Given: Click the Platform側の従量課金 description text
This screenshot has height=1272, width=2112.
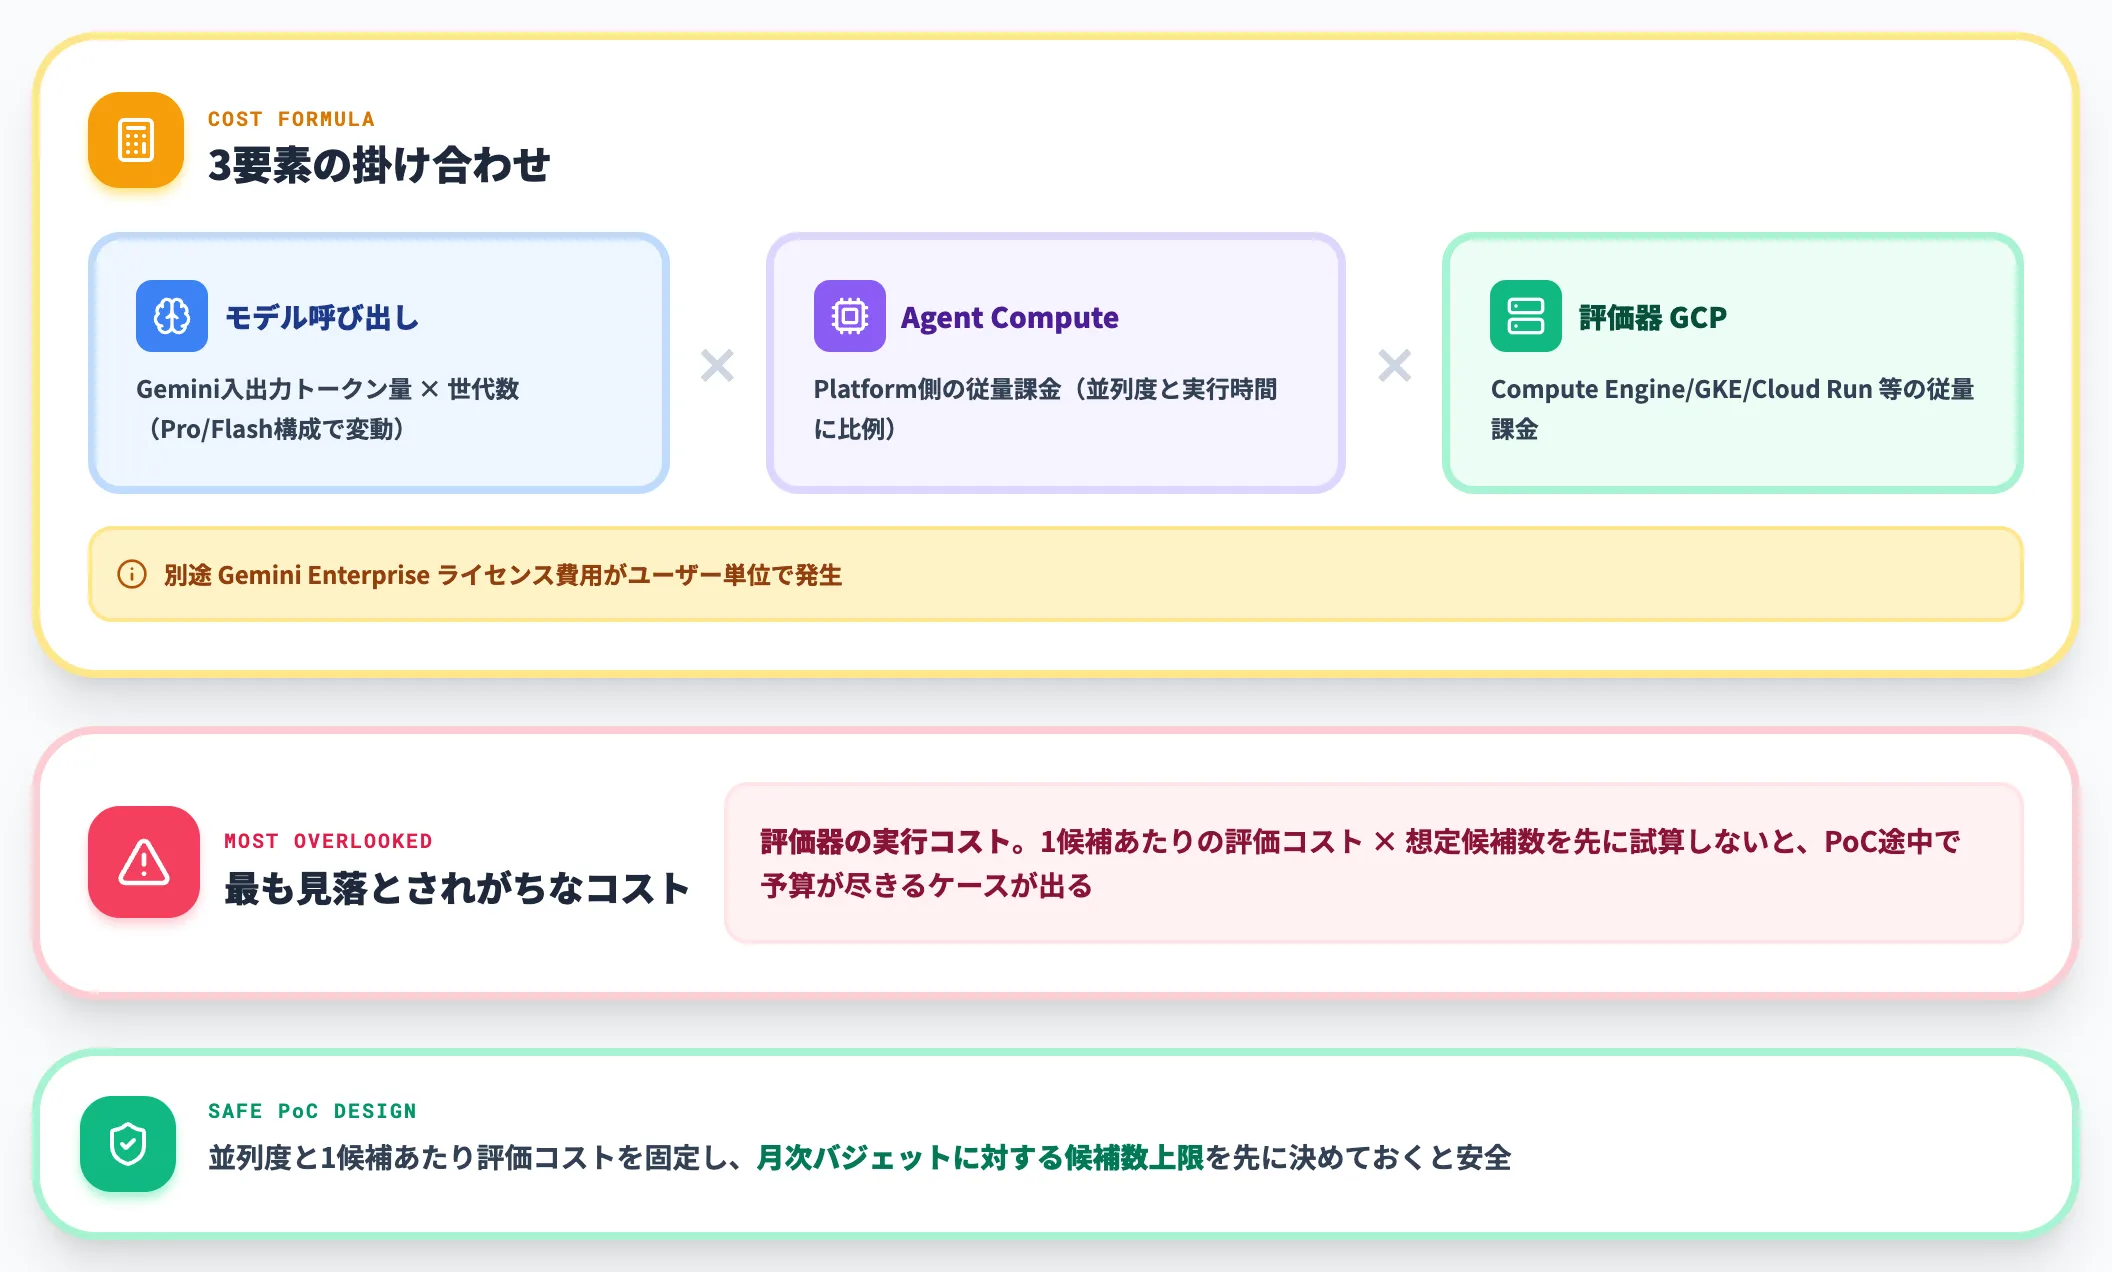Looking at the screenshot, I should tap(1046, 409).
